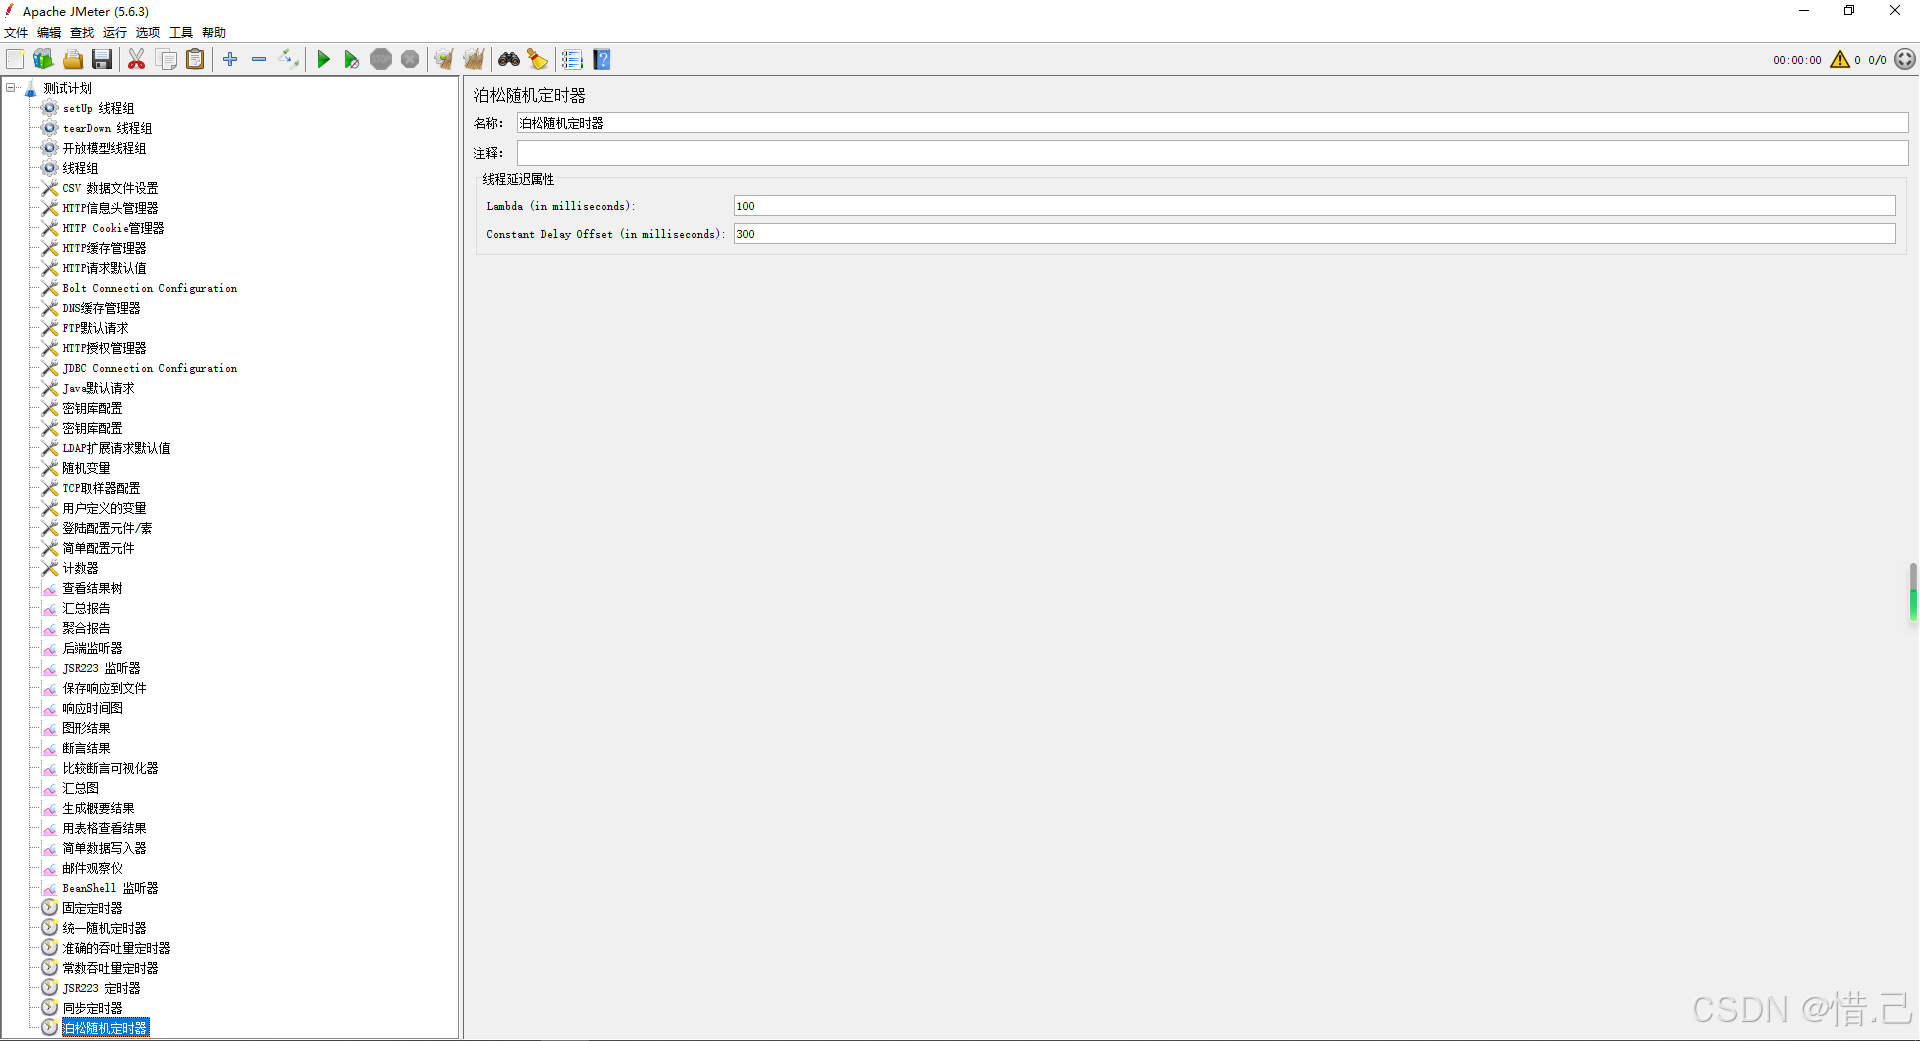This screenshot has width=1920, height=1041.
Task: Open the 查找 menu
Action: (82, 33)
